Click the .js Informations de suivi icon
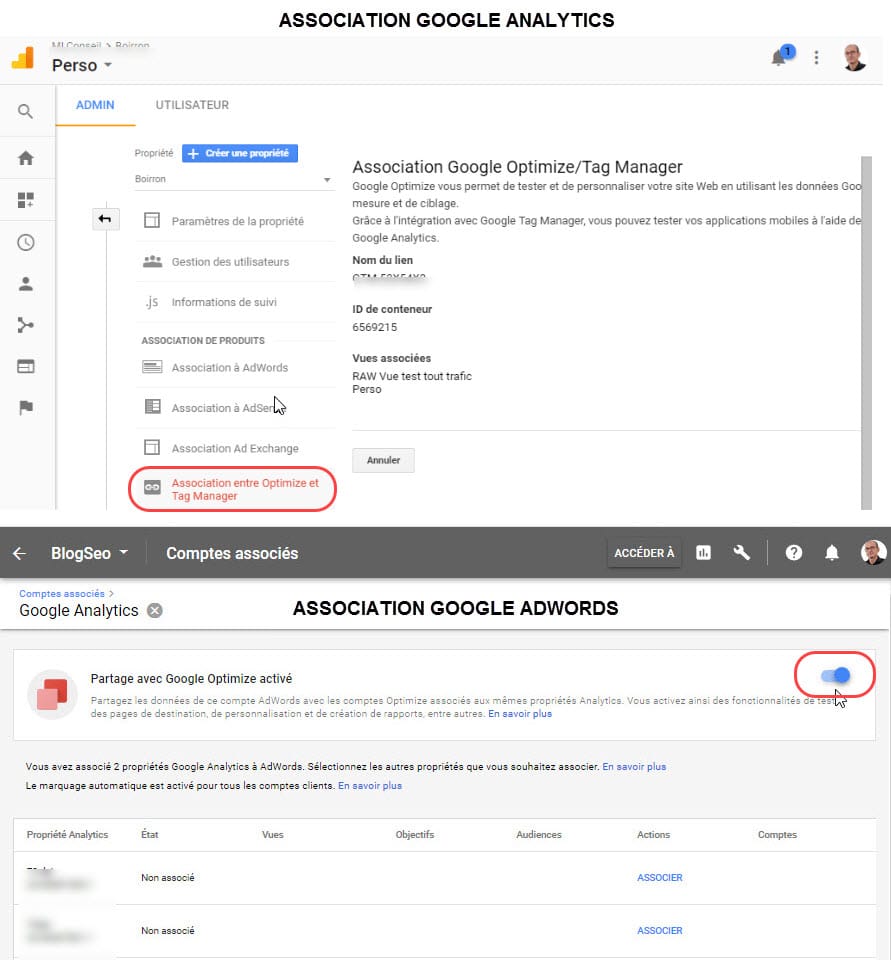Viewport: 891px width, 960px height. pyautogui.click(x=152, y=302)
